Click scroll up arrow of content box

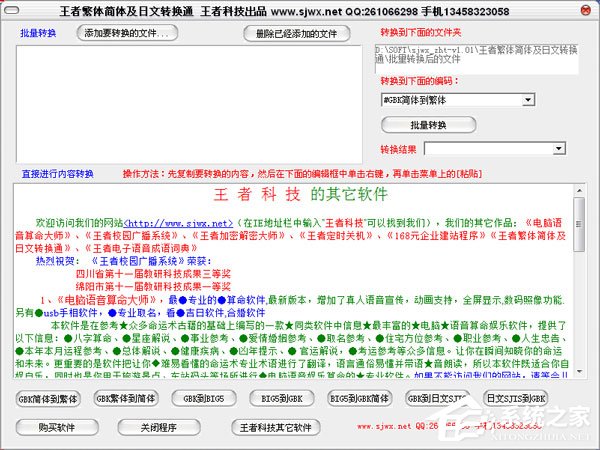[579, 190]
